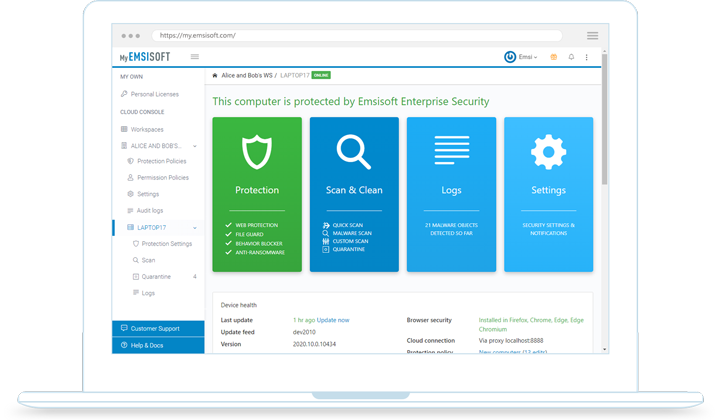Open the Scan & Clean magnifier tile icon
The height and width of the screenshot is (420, 718).
tap(354, 152)
